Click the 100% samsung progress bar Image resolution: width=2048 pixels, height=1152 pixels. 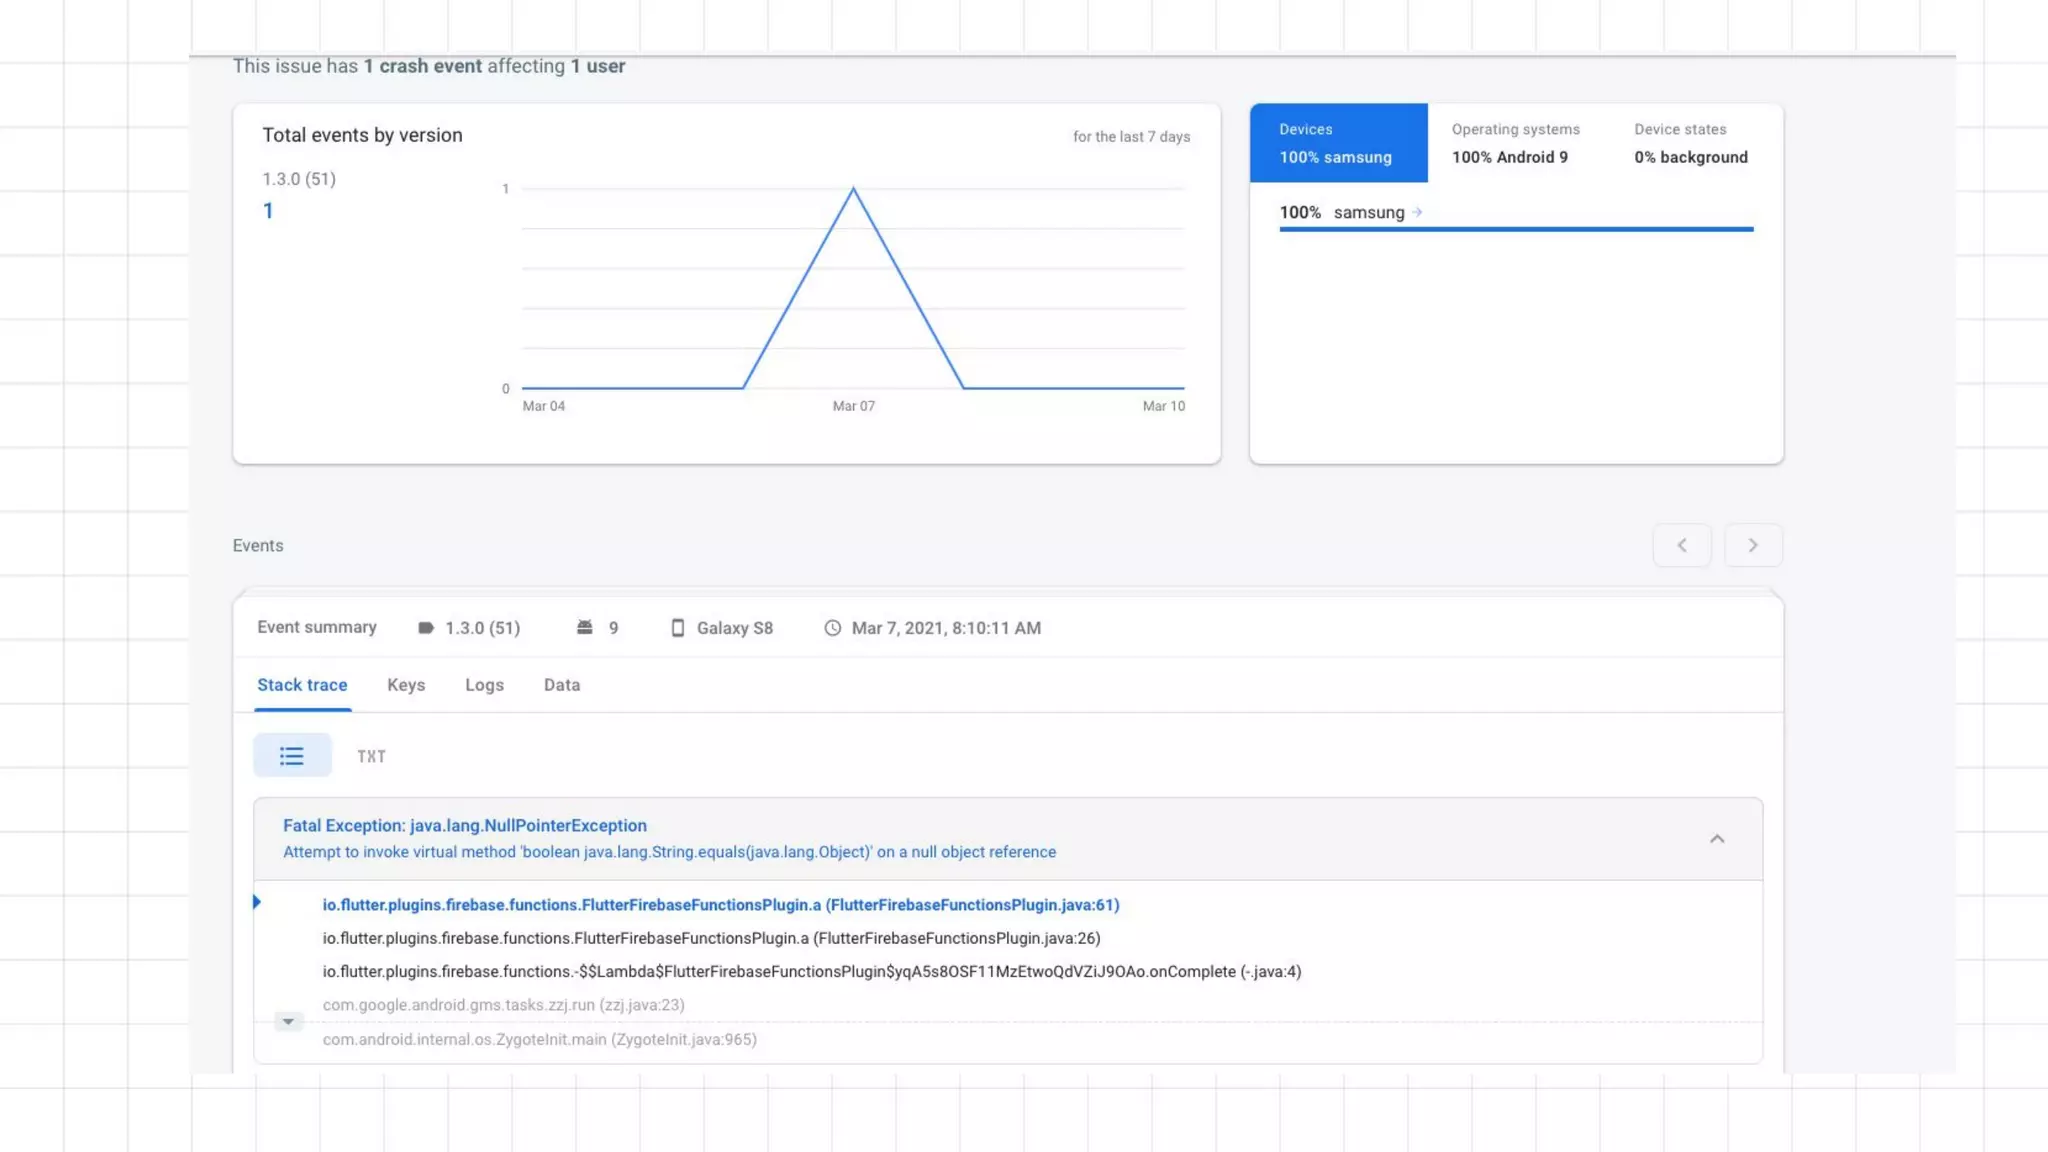click(1516, 229)
